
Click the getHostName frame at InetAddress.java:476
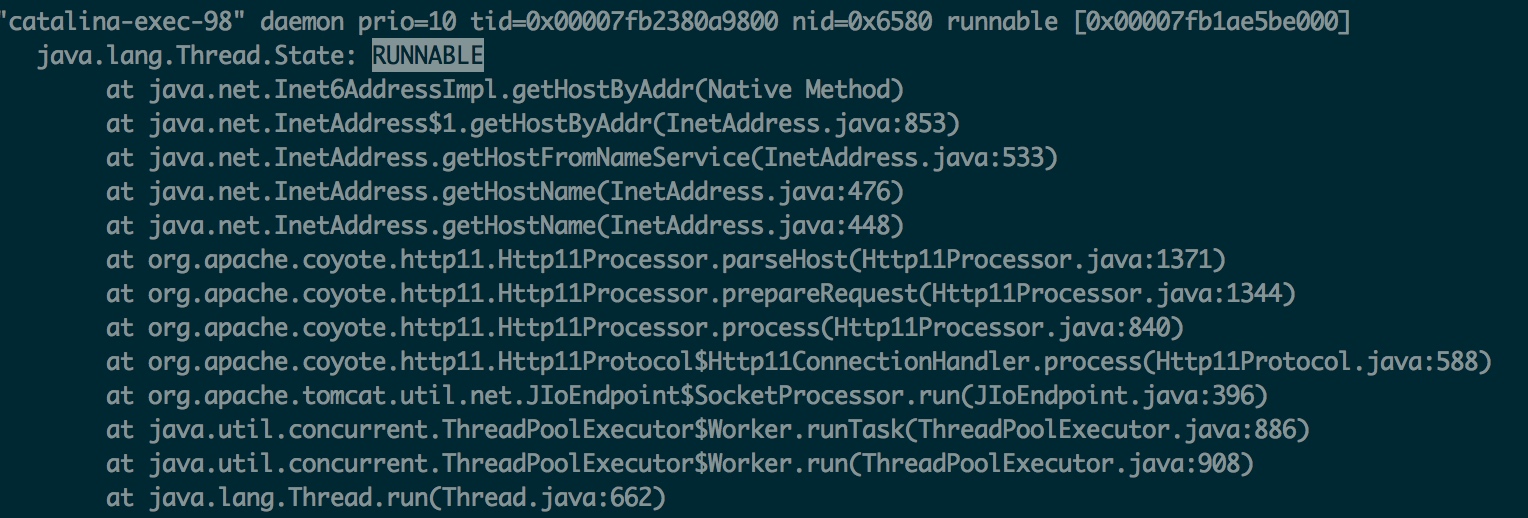click(x=505, y=193)
